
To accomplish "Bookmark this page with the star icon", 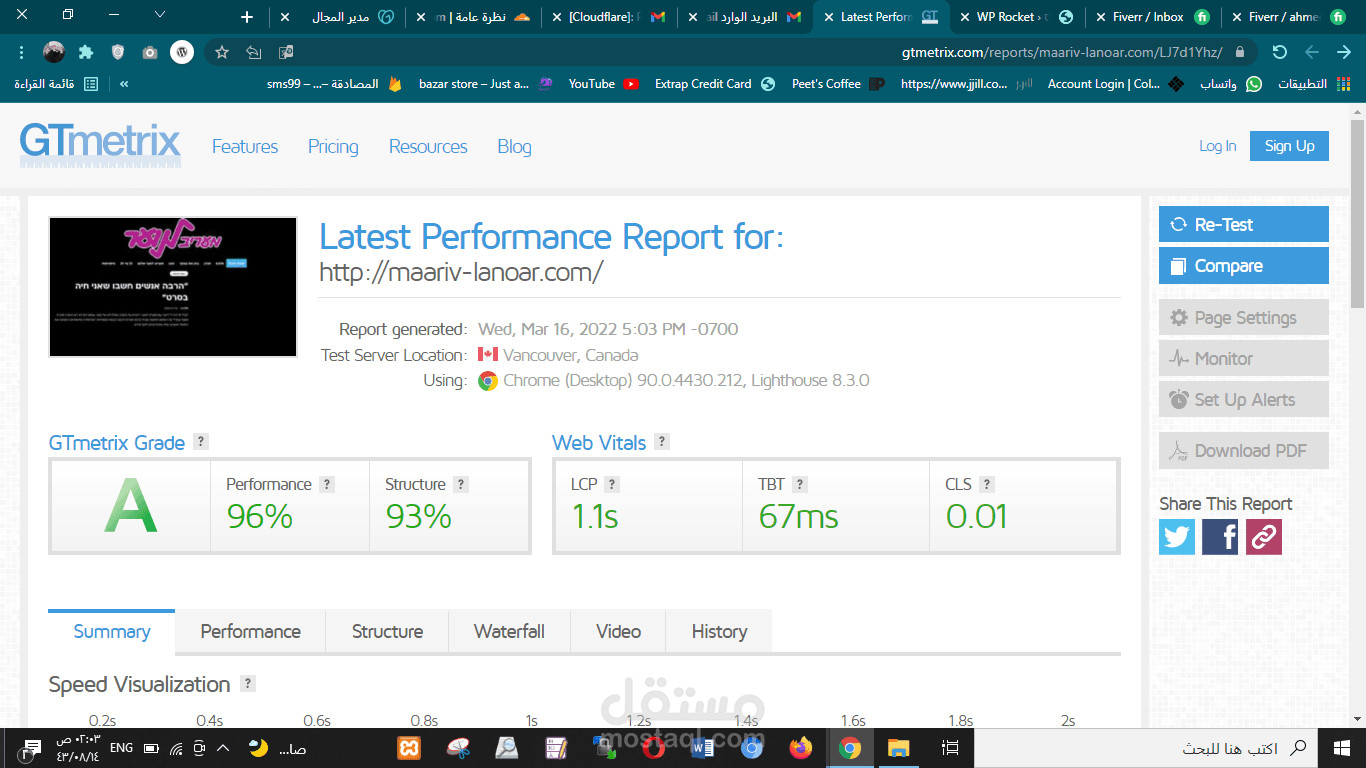I will tap(222, 52).
